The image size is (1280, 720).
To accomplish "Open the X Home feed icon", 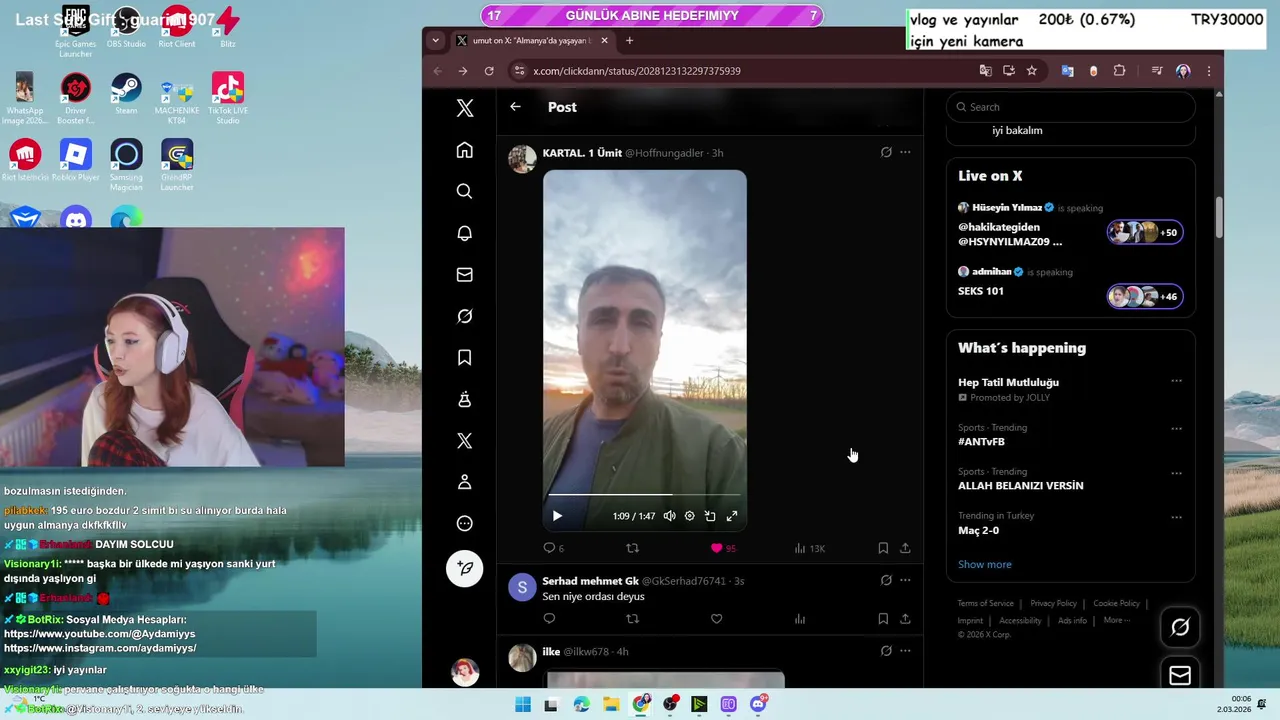I will [x=464, y=150].
